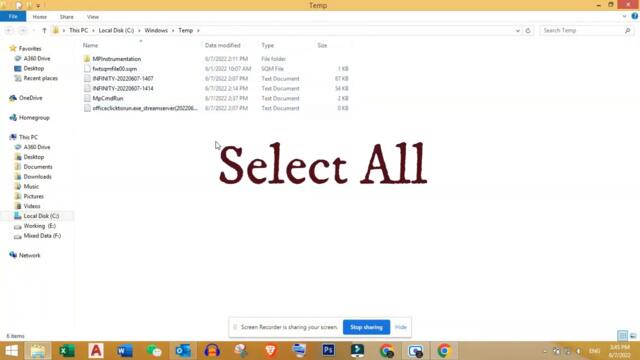
Task: Launch AutoCAD from taskbar
Action: (x=96, y=351)
